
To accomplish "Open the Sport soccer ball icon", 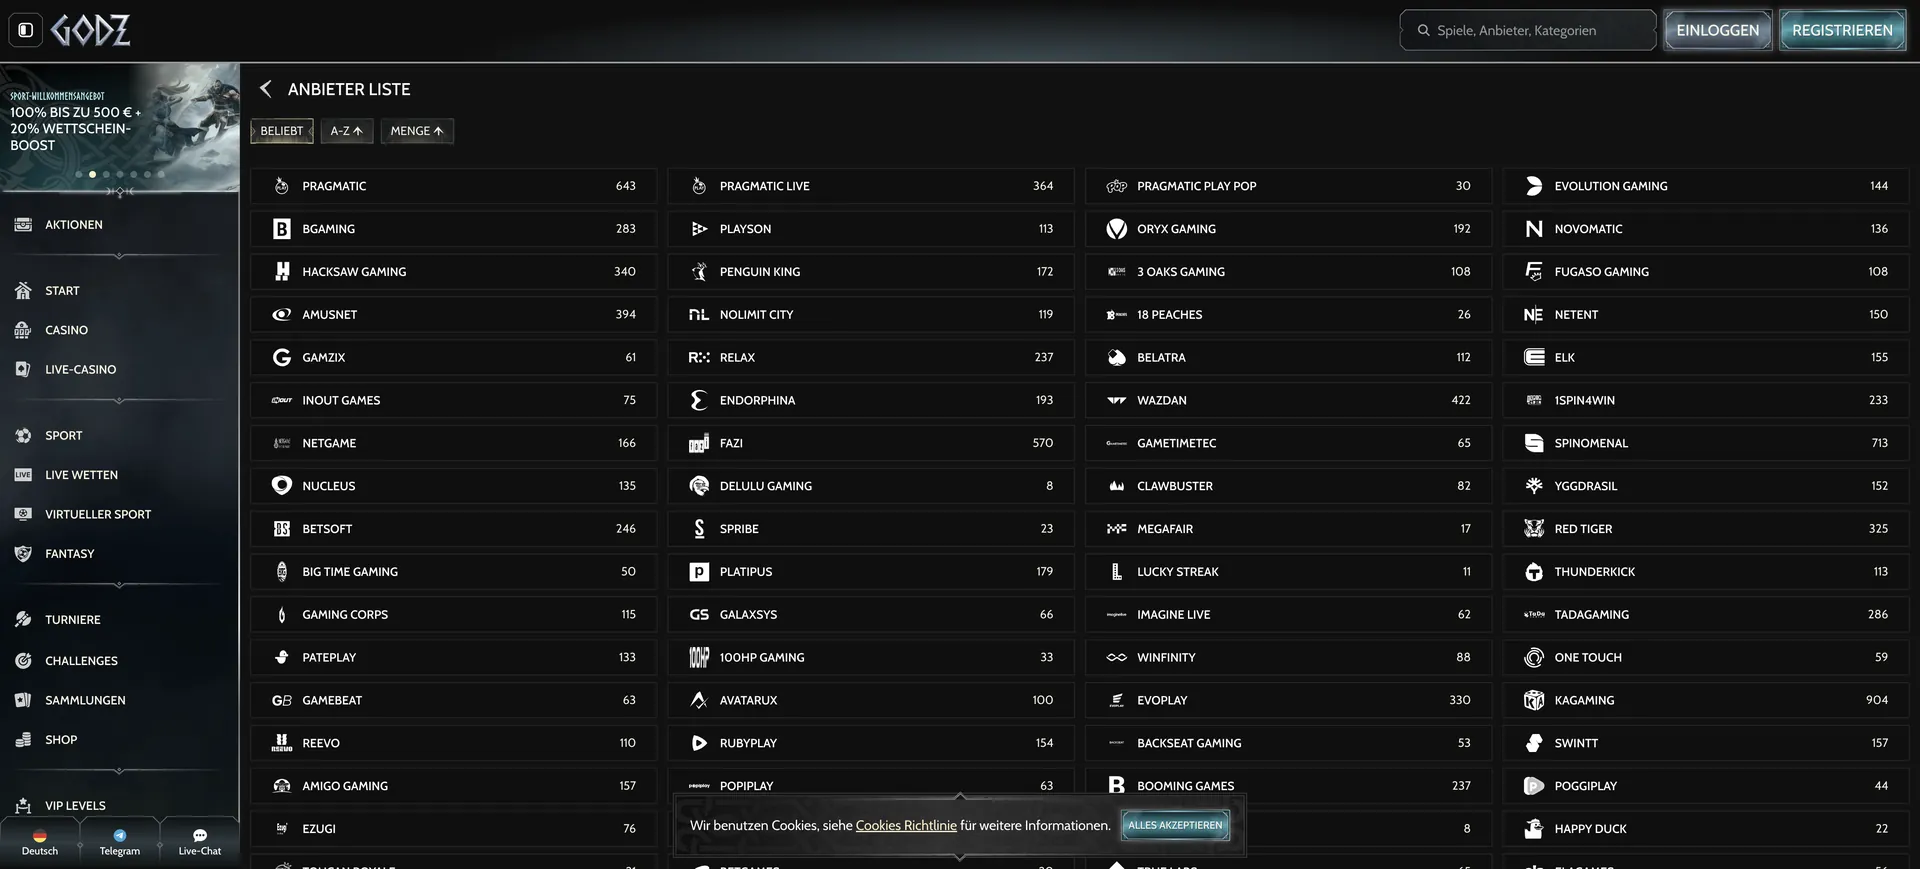I will point(23,436).
